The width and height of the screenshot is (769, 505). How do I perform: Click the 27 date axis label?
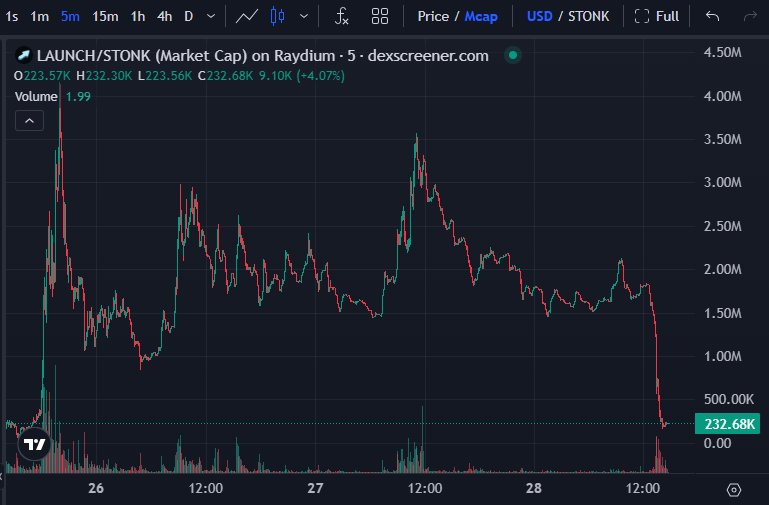pos(315,488)
